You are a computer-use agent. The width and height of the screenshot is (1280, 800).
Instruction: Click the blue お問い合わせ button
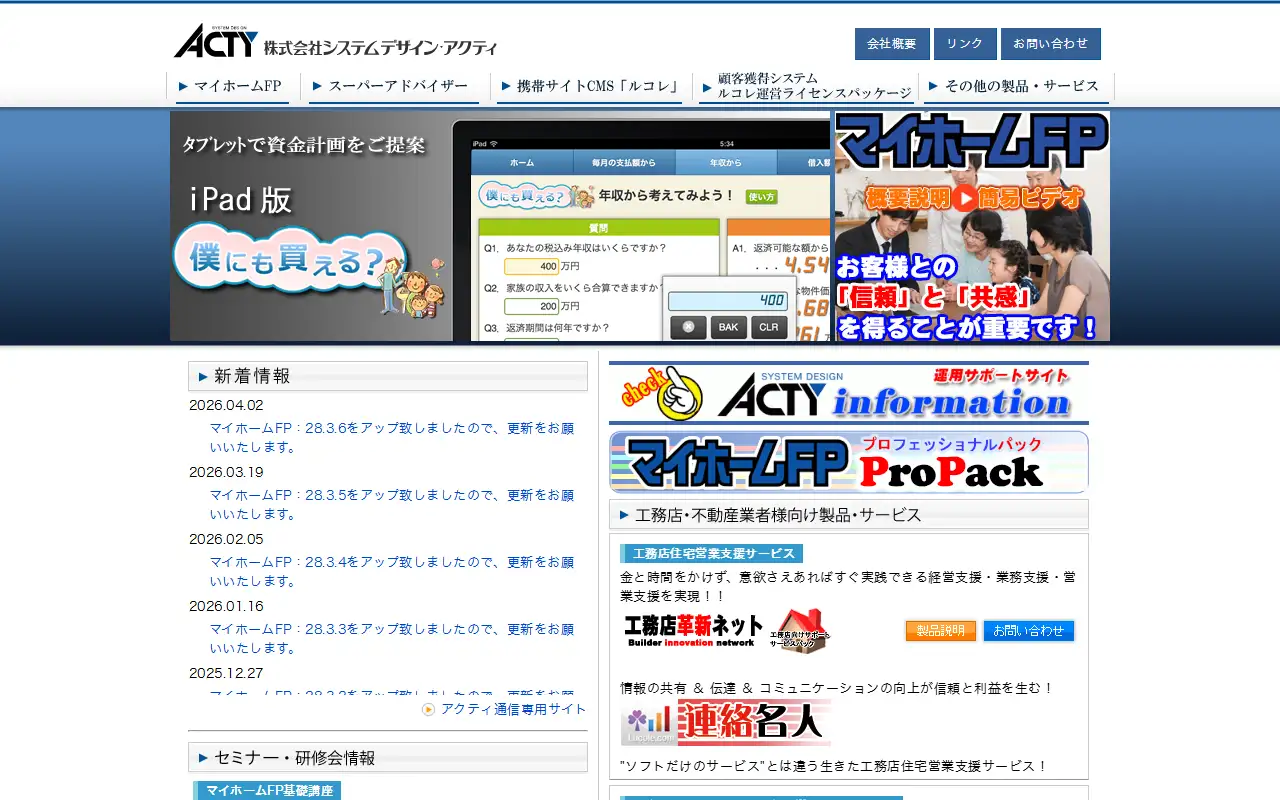[1029, 631]
